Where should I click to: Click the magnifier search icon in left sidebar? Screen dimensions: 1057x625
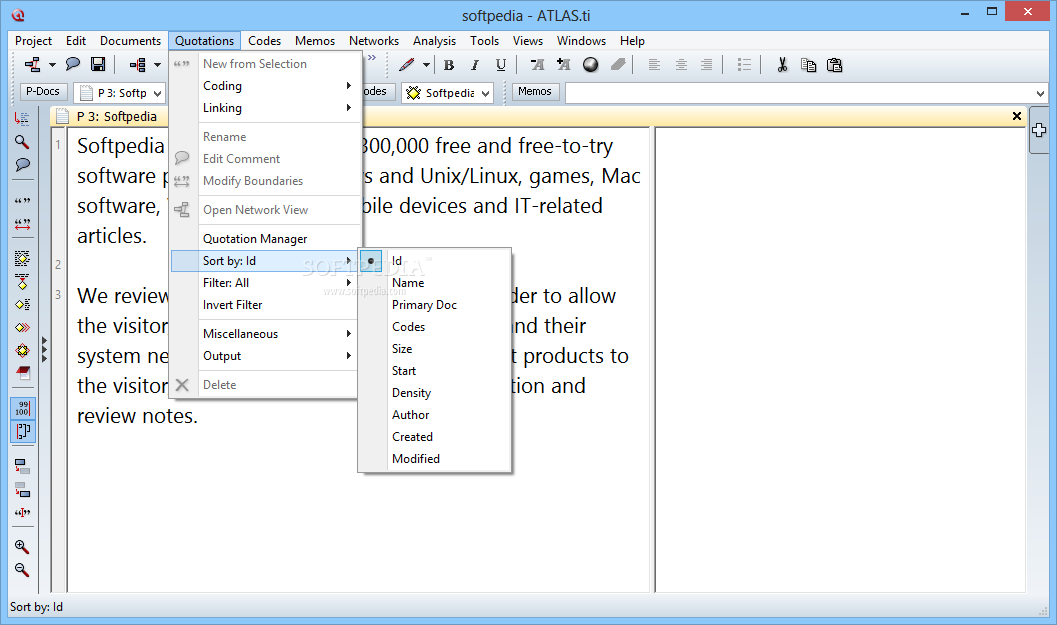(22, 142)
